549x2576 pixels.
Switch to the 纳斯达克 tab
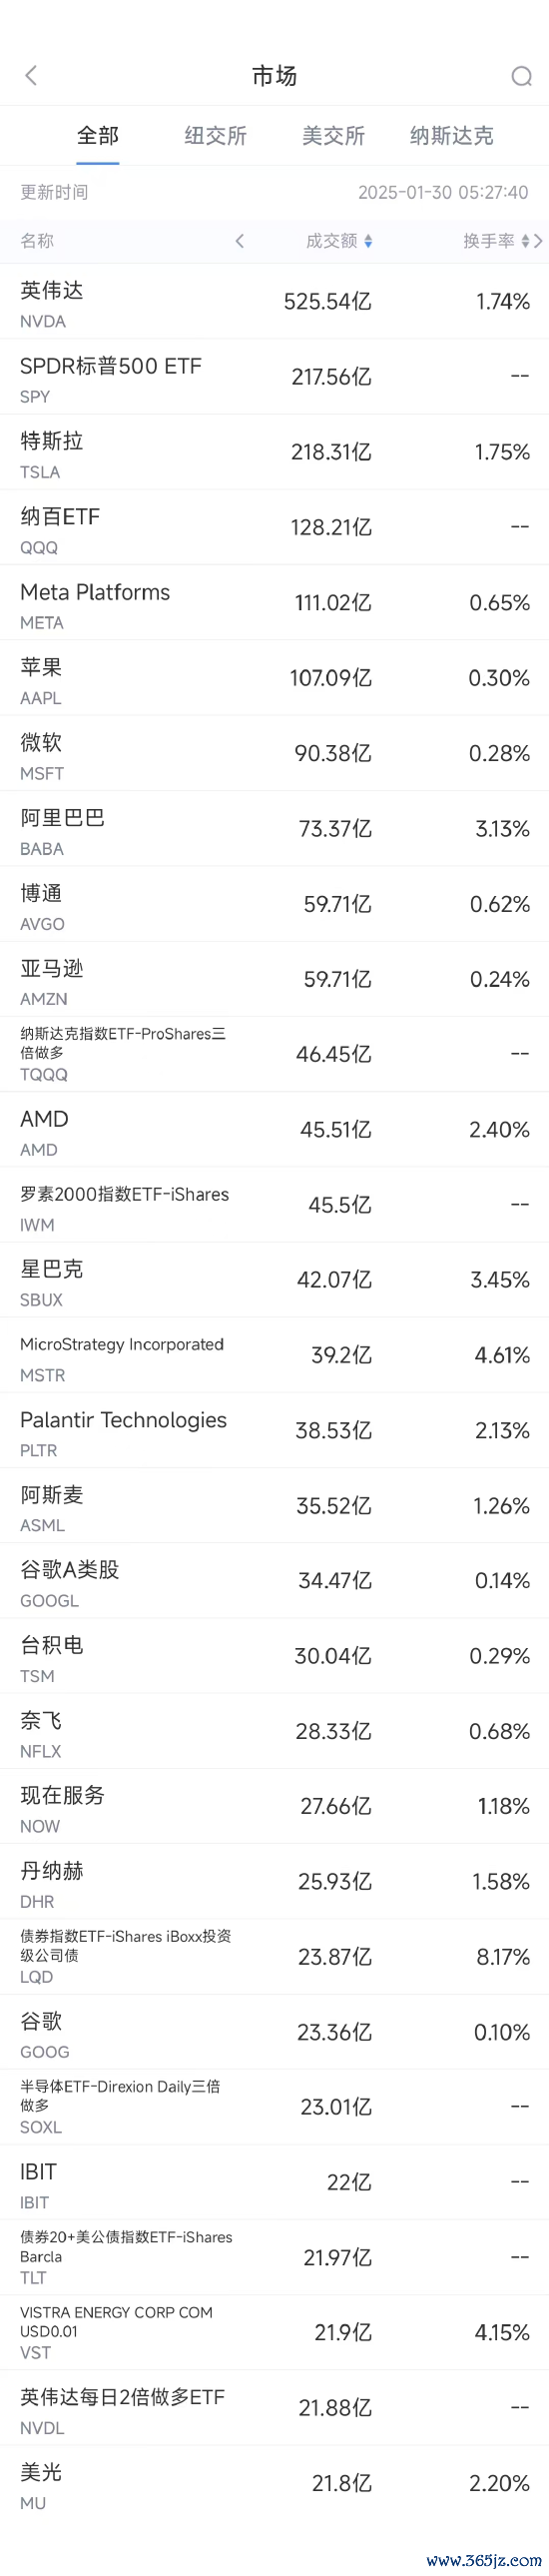(451, 135)
